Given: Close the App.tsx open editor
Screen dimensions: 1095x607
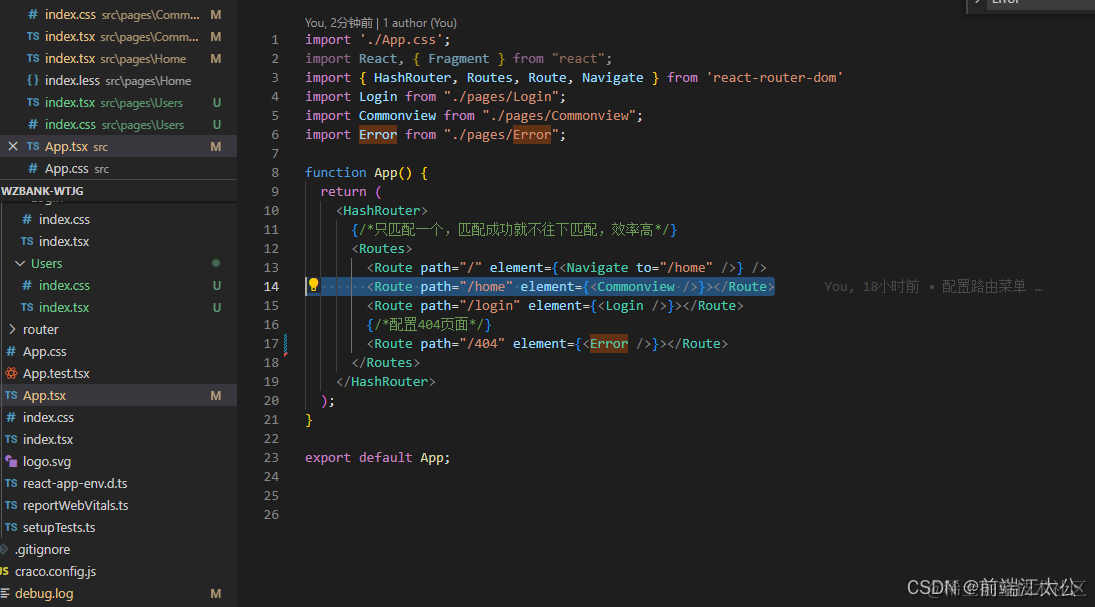Looking at the screenshot, I should [13, 146].
